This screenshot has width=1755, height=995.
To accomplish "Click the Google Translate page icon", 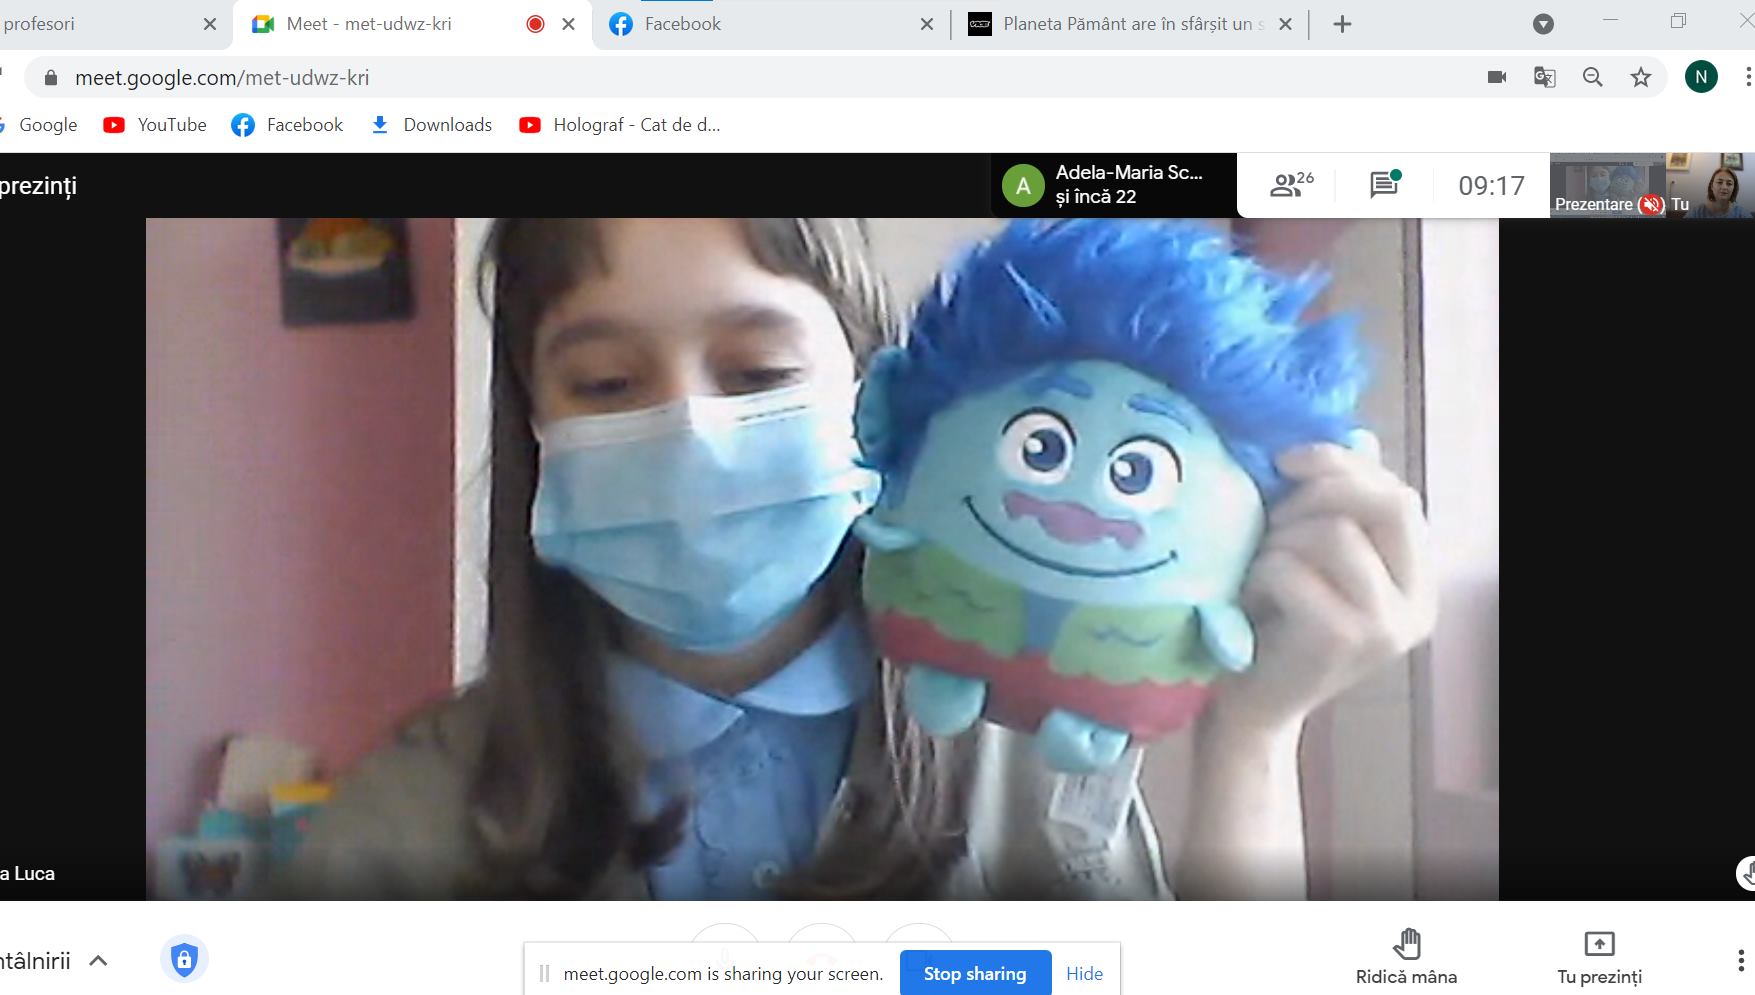I will (x=1544, y=77).
